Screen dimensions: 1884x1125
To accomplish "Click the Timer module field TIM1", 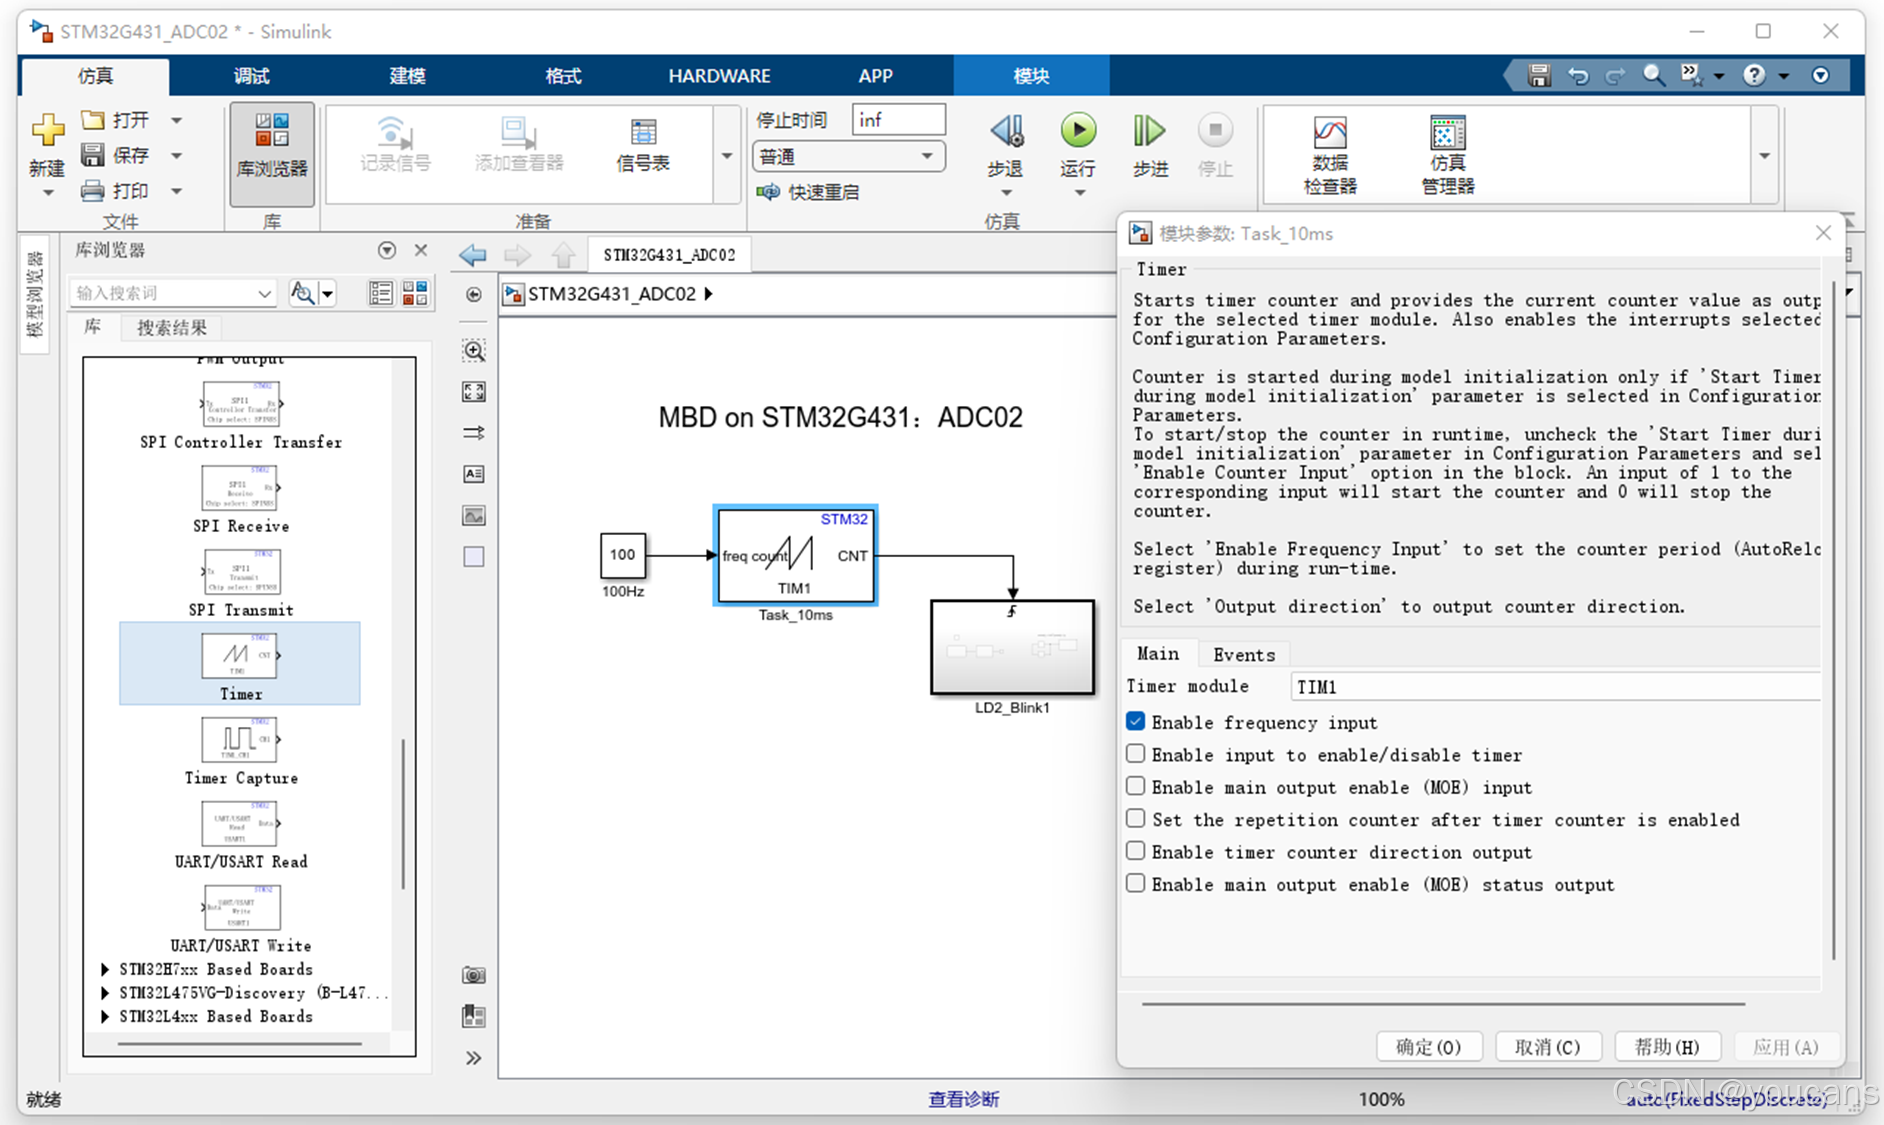I will click(x=1556, y=686).
